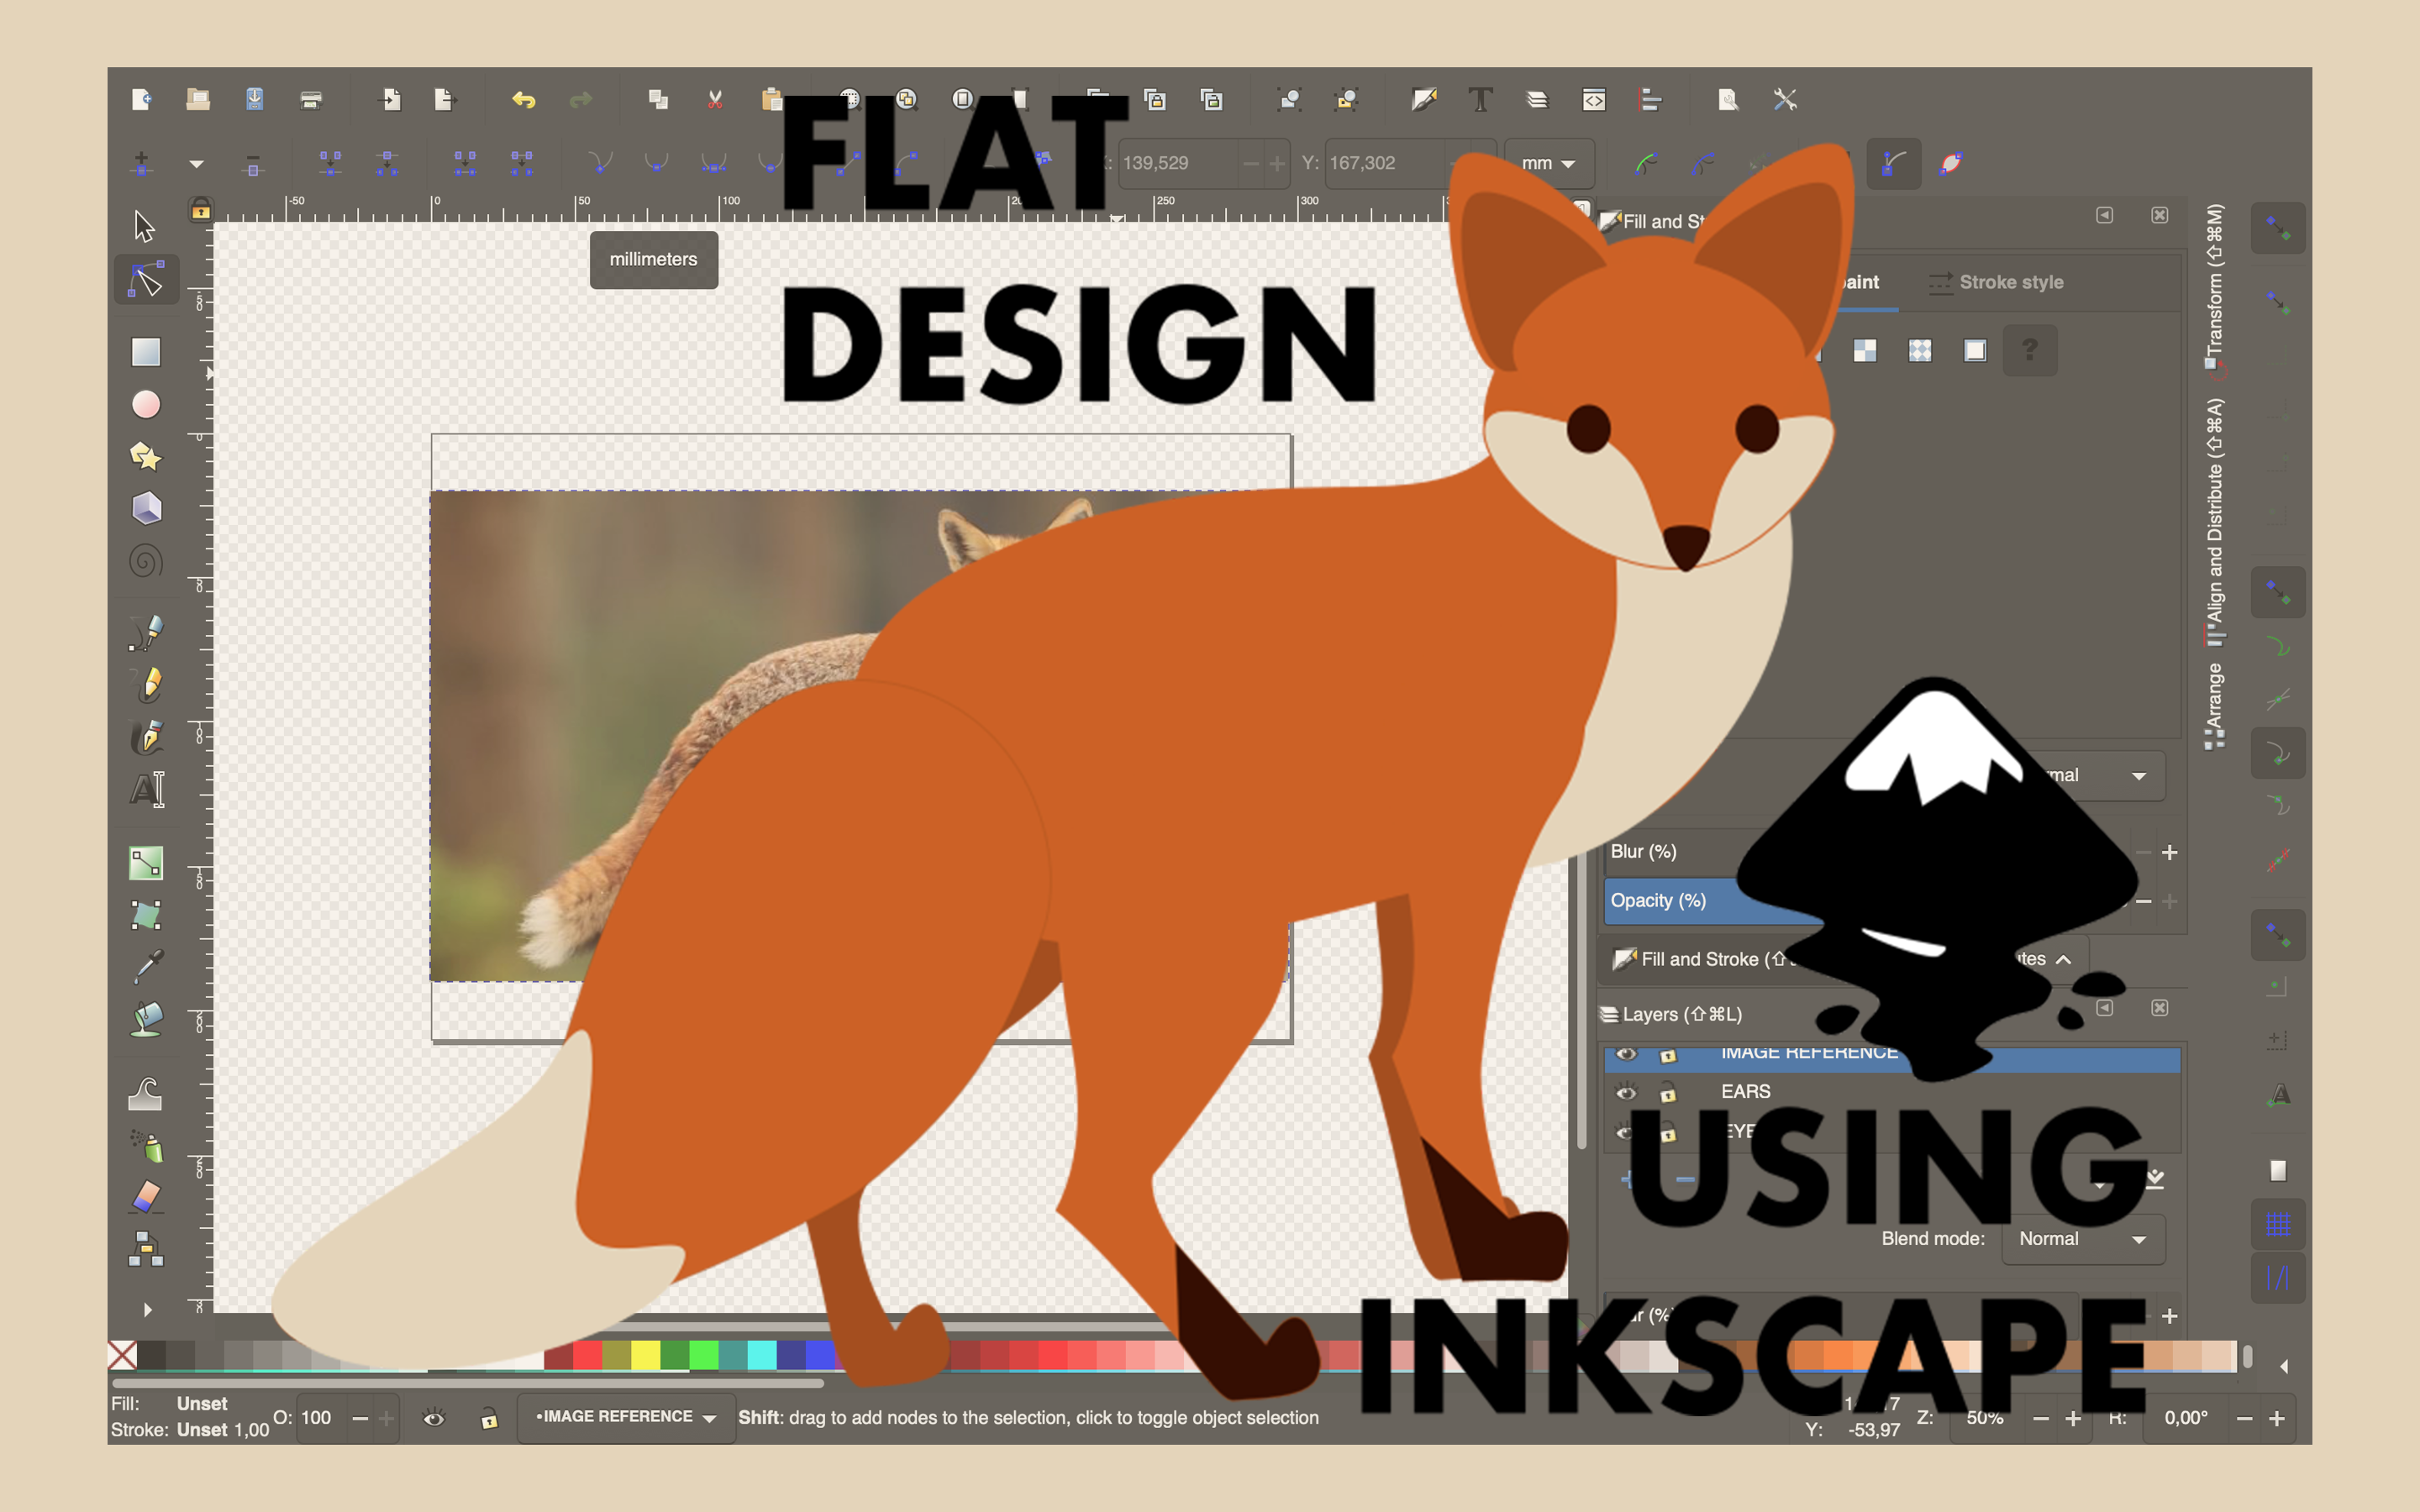2420x1512 pixels.
Task: Click the rotation field showing 0,00°
Action: (2186, 1419)
